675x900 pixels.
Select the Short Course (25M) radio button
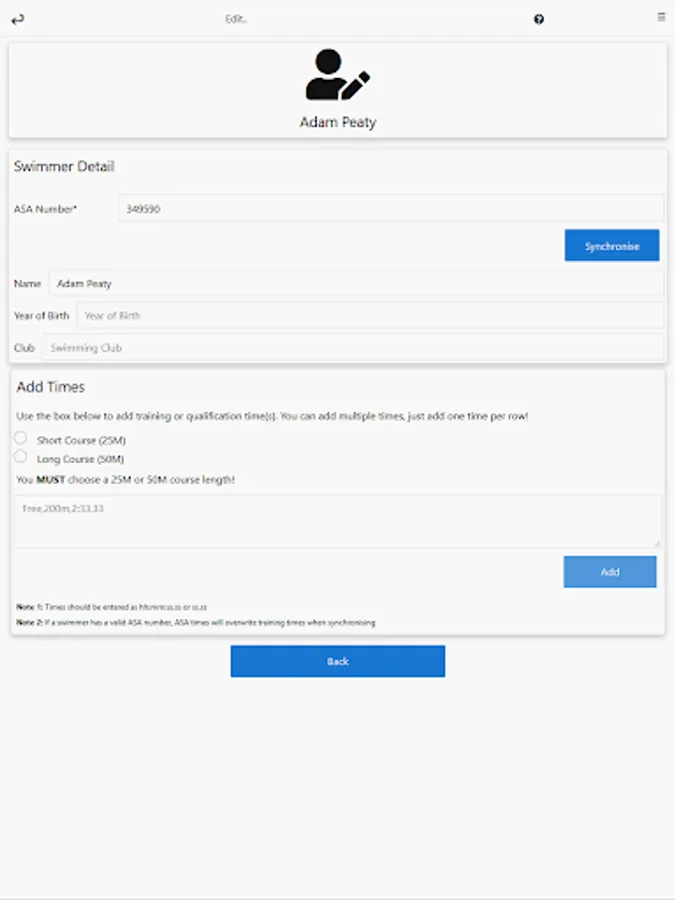pyautogui.click(x=21, y=439)
